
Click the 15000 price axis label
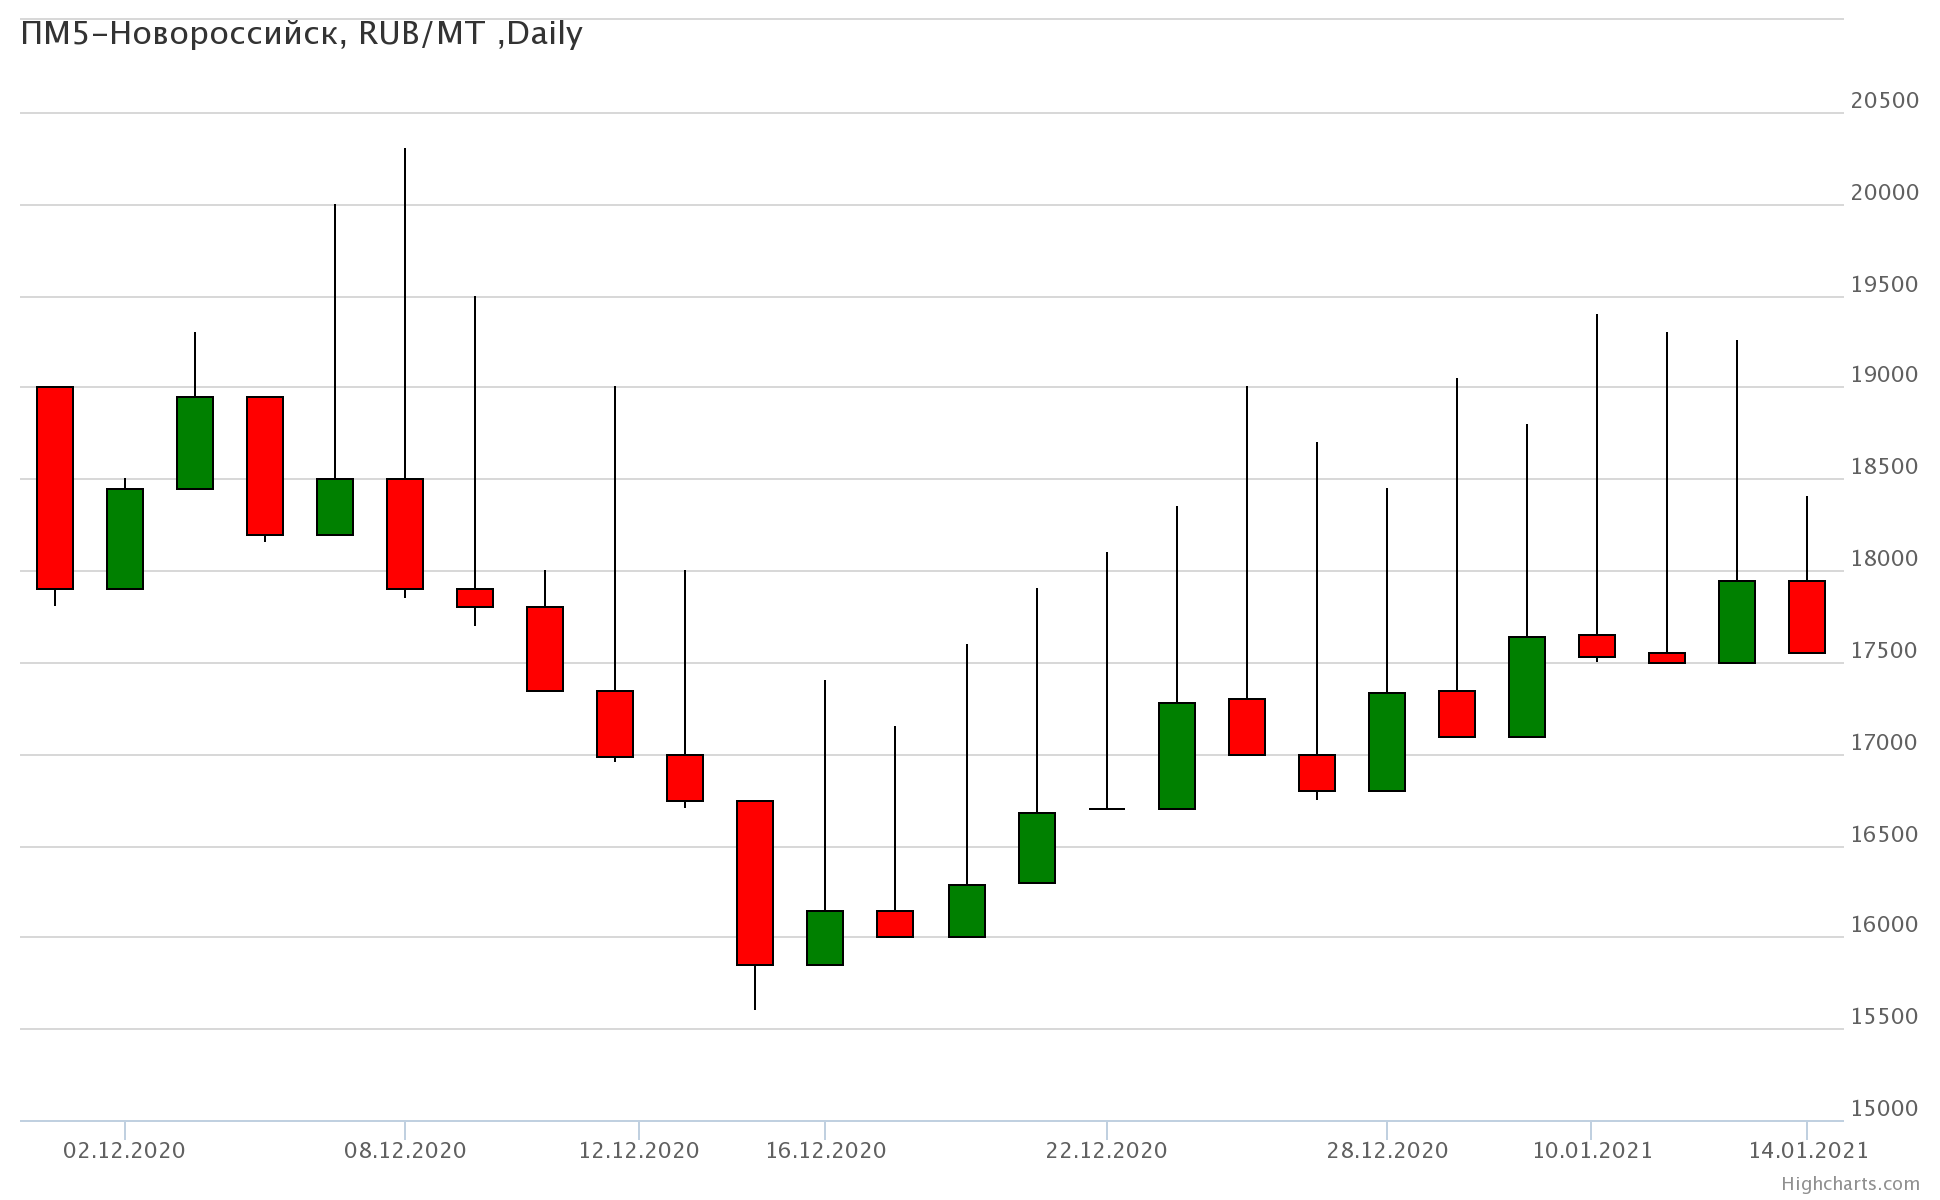tap(1885, 1108)
